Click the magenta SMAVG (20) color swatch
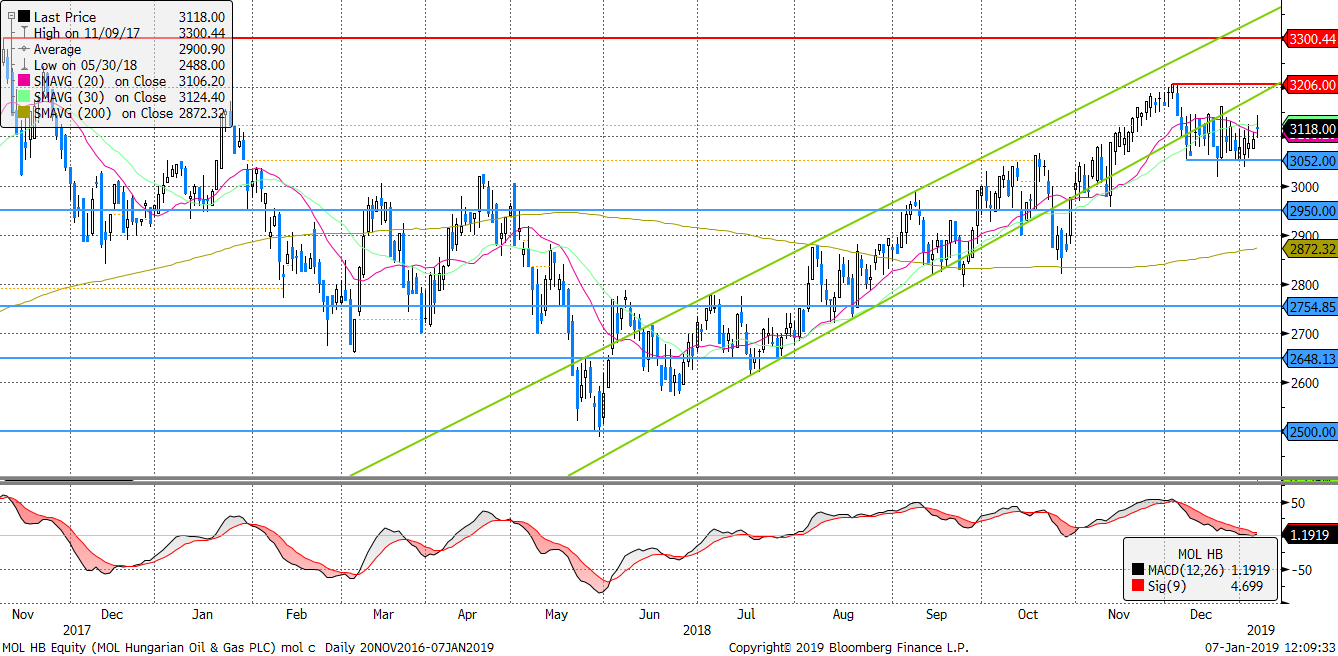The height and width of the screenshot is (656, 1338). pos(24,81)
